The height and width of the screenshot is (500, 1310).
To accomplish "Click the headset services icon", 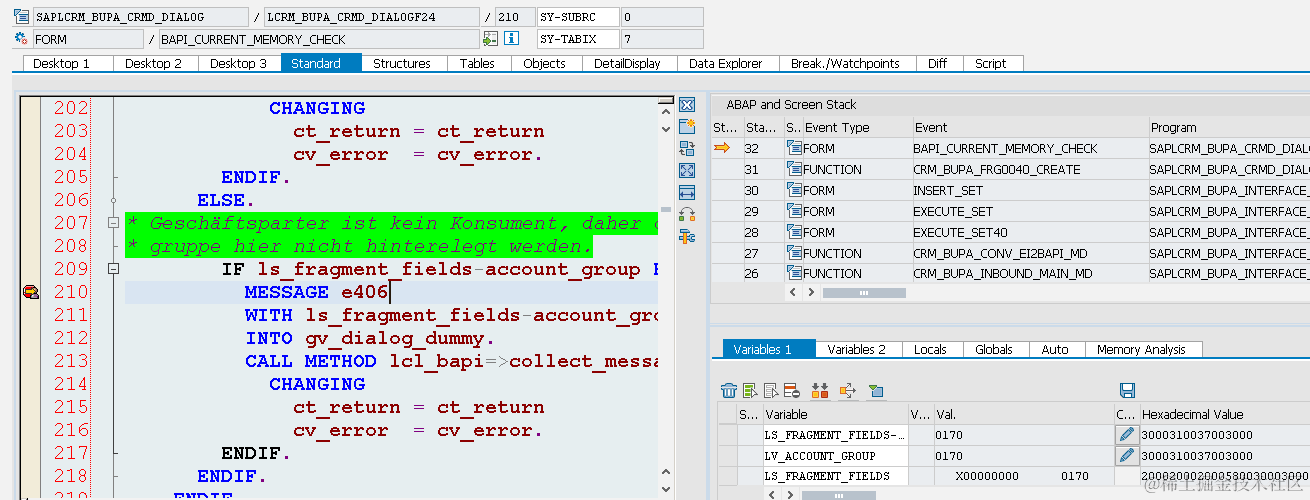I will (687, 215).
